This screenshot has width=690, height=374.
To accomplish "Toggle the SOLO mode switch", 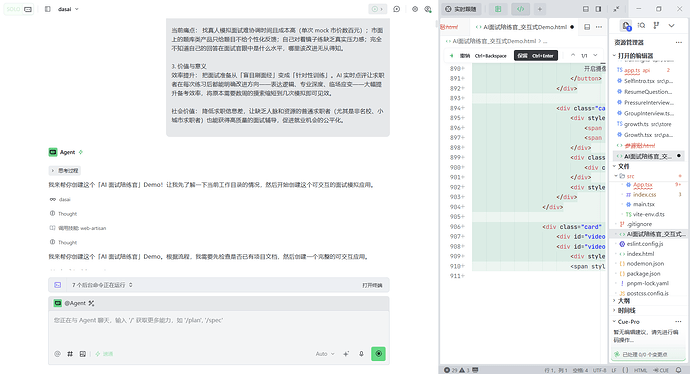I will pos(19,9).
